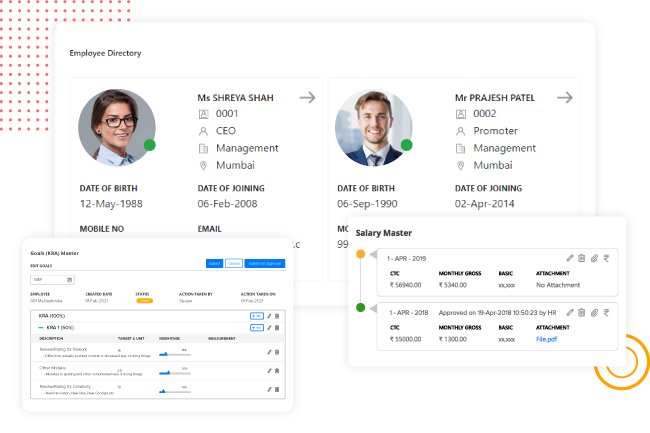
Task: Edit the 1-APR-2018 salary entry
Action: (x=569, y=312)
